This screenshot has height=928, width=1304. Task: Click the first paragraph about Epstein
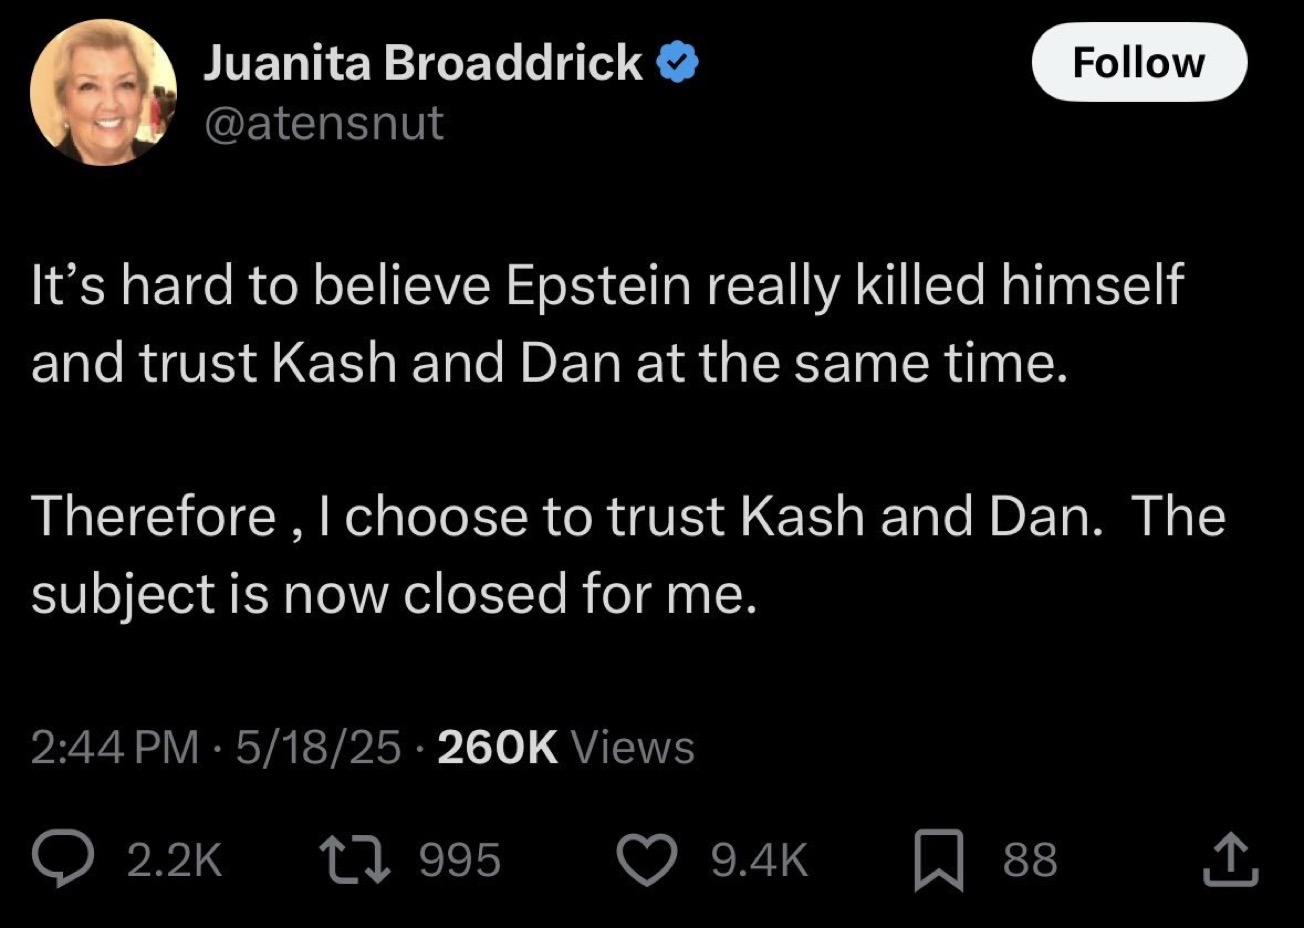(606, 323)
